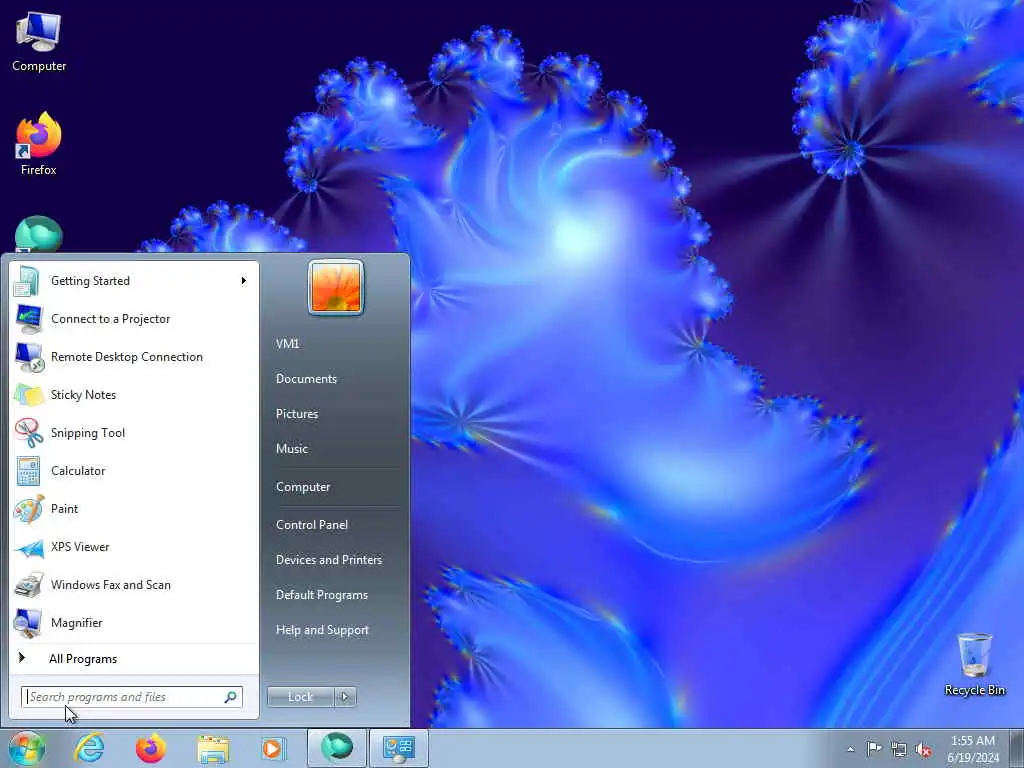This screenshot has width=1024, height=768.
Task: Click the Computer desktop icon
Action: pos(39,43)
